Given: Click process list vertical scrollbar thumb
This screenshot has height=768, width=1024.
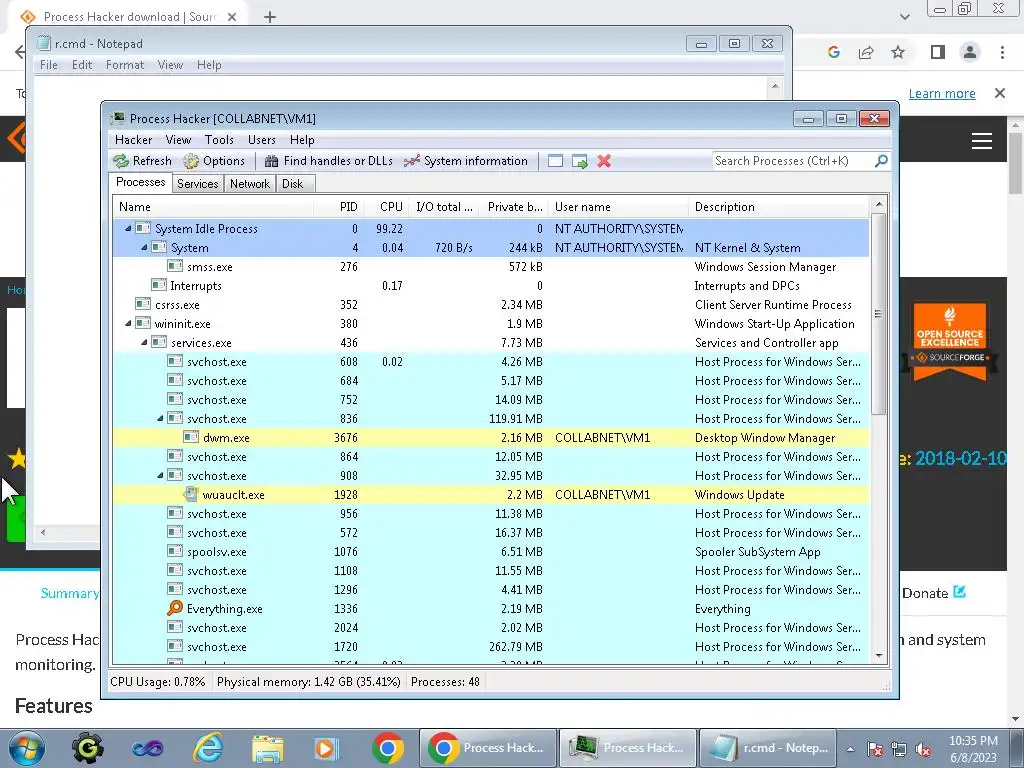Looking at the screenshot, I should 879,313.
